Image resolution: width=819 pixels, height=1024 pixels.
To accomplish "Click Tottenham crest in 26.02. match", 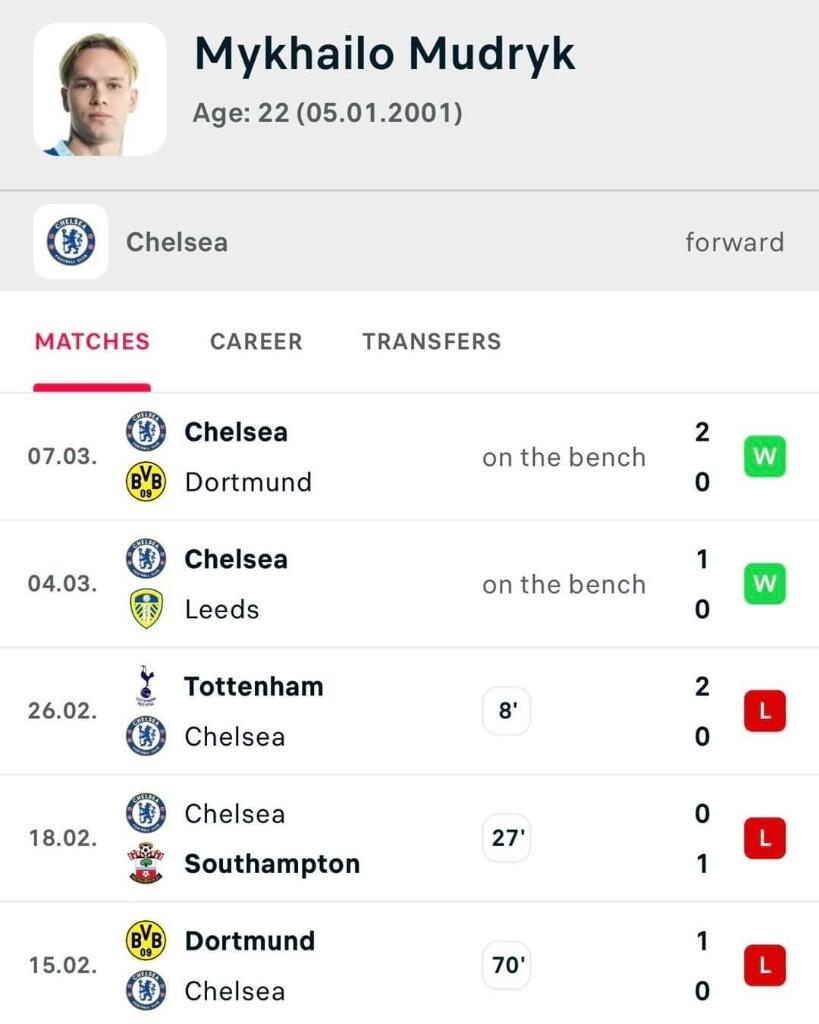I will (146, 685).
